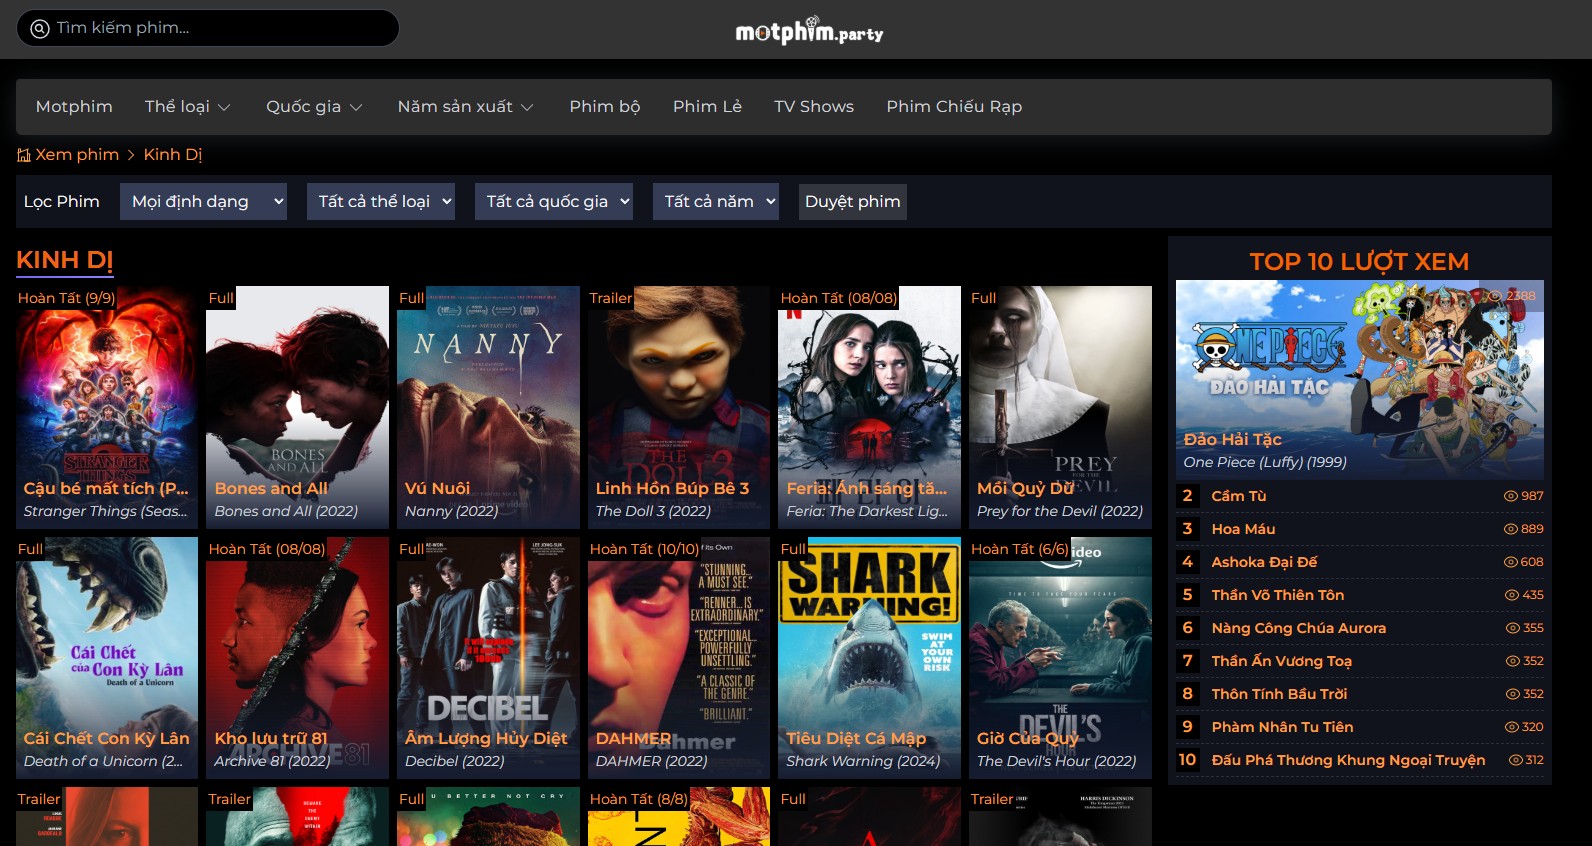The image size is (1592, 846).
Task: Go to Phim bộ section
Action: pos(604,107)
